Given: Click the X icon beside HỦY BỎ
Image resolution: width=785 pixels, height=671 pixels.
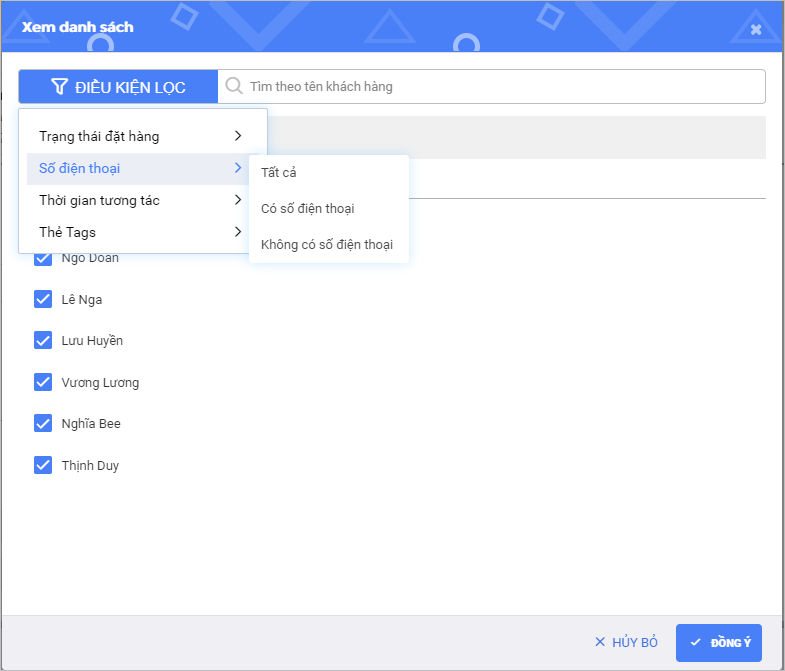Looking at the screenshot, I should [x=600, y=642].
